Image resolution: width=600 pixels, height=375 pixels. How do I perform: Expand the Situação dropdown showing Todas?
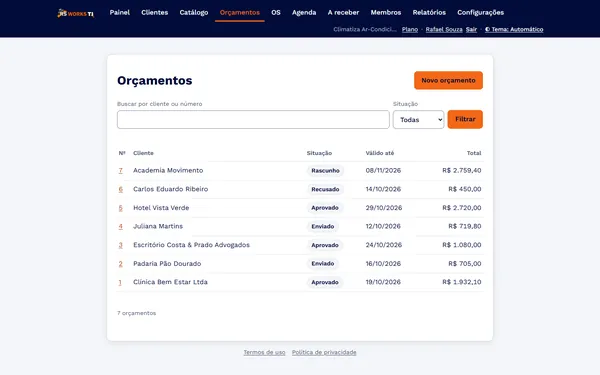[419, 120]
